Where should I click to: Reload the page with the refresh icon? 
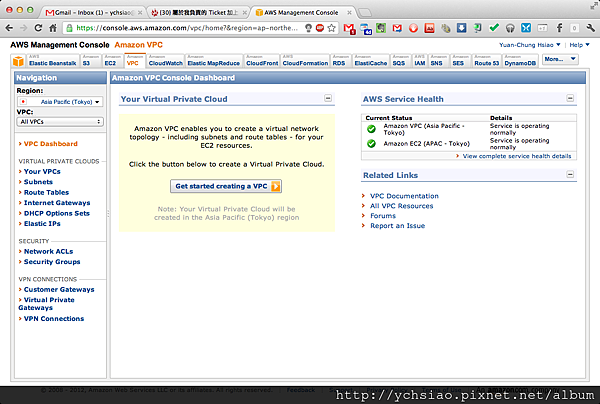click(38, 28)
